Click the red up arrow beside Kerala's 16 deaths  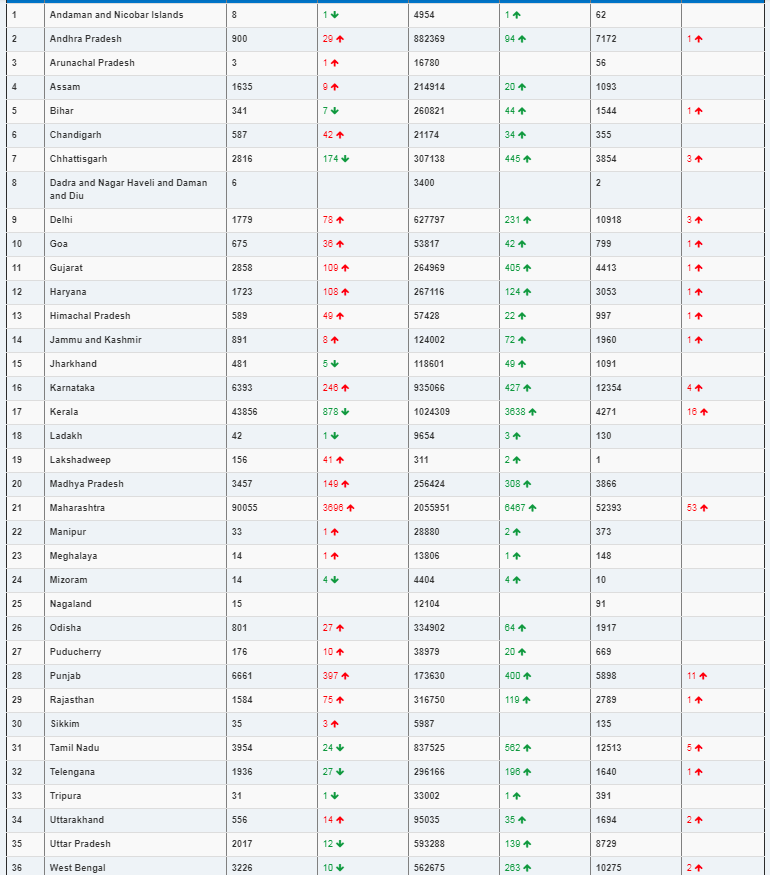click(x=704, y=412)
